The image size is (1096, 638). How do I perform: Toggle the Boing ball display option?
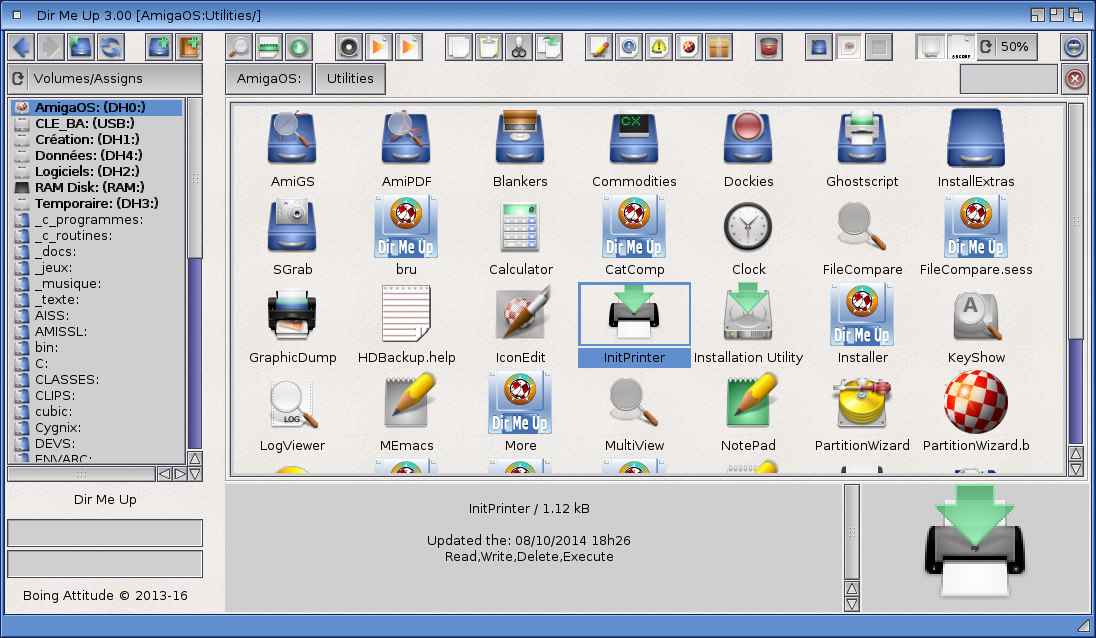(689, 46)
